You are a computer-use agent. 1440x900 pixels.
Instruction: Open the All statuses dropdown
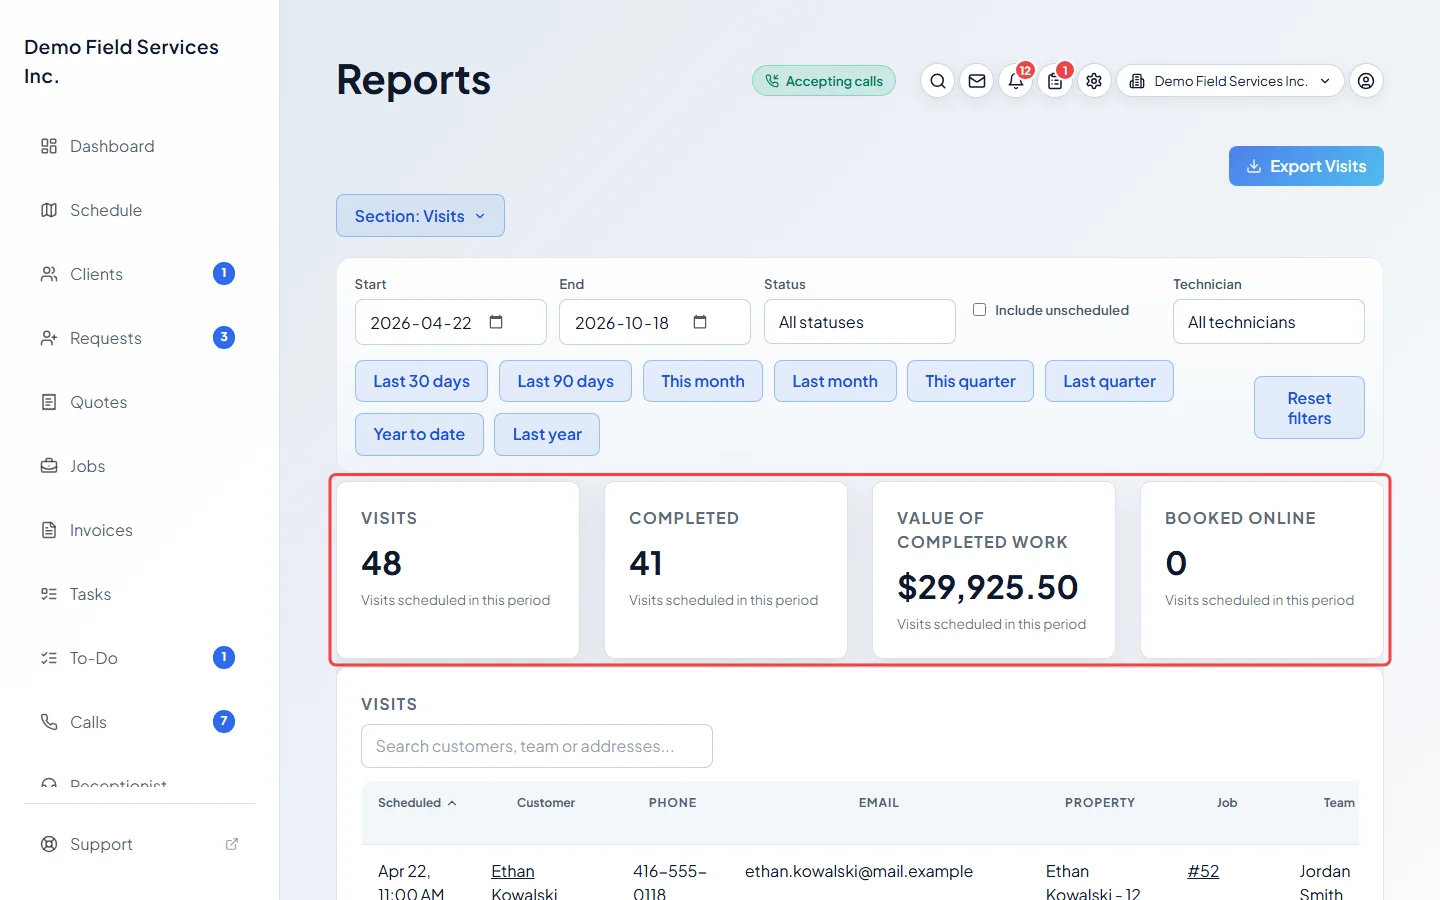[x=860, y=322]
